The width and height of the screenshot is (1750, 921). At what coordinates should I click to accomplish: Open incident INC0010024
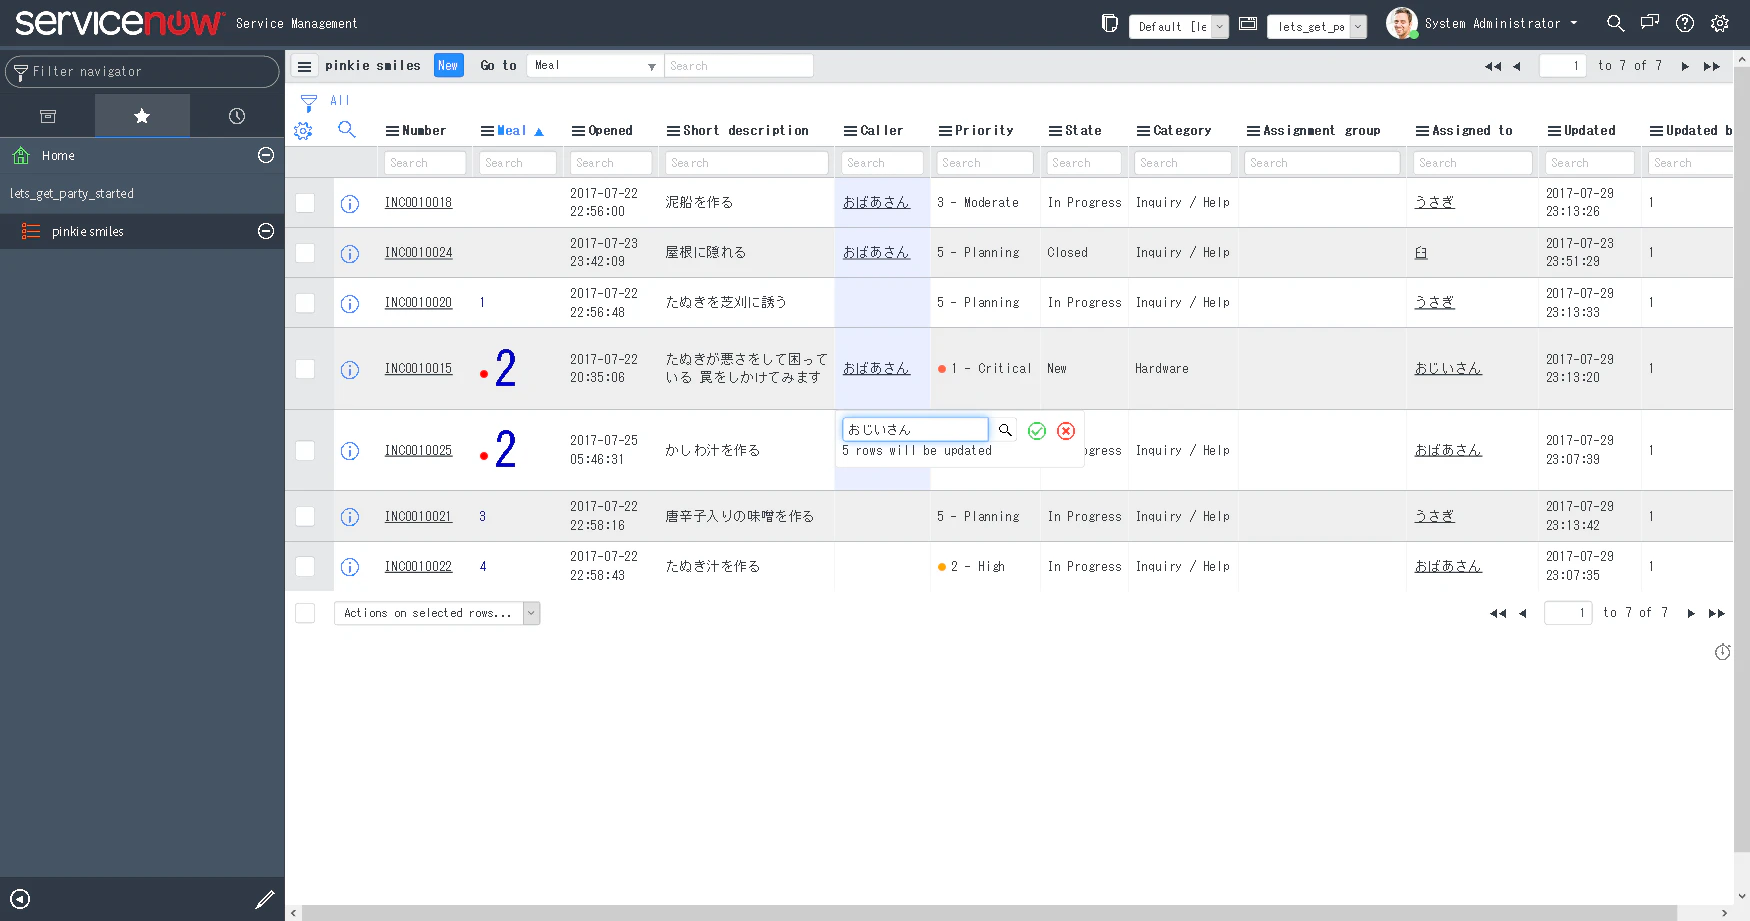coord(418,252)
